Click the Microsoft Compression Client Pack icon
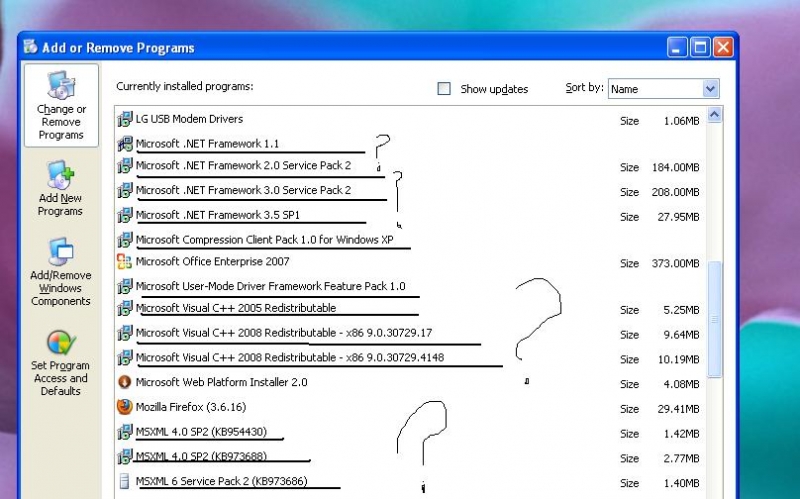 pos(124,240)
